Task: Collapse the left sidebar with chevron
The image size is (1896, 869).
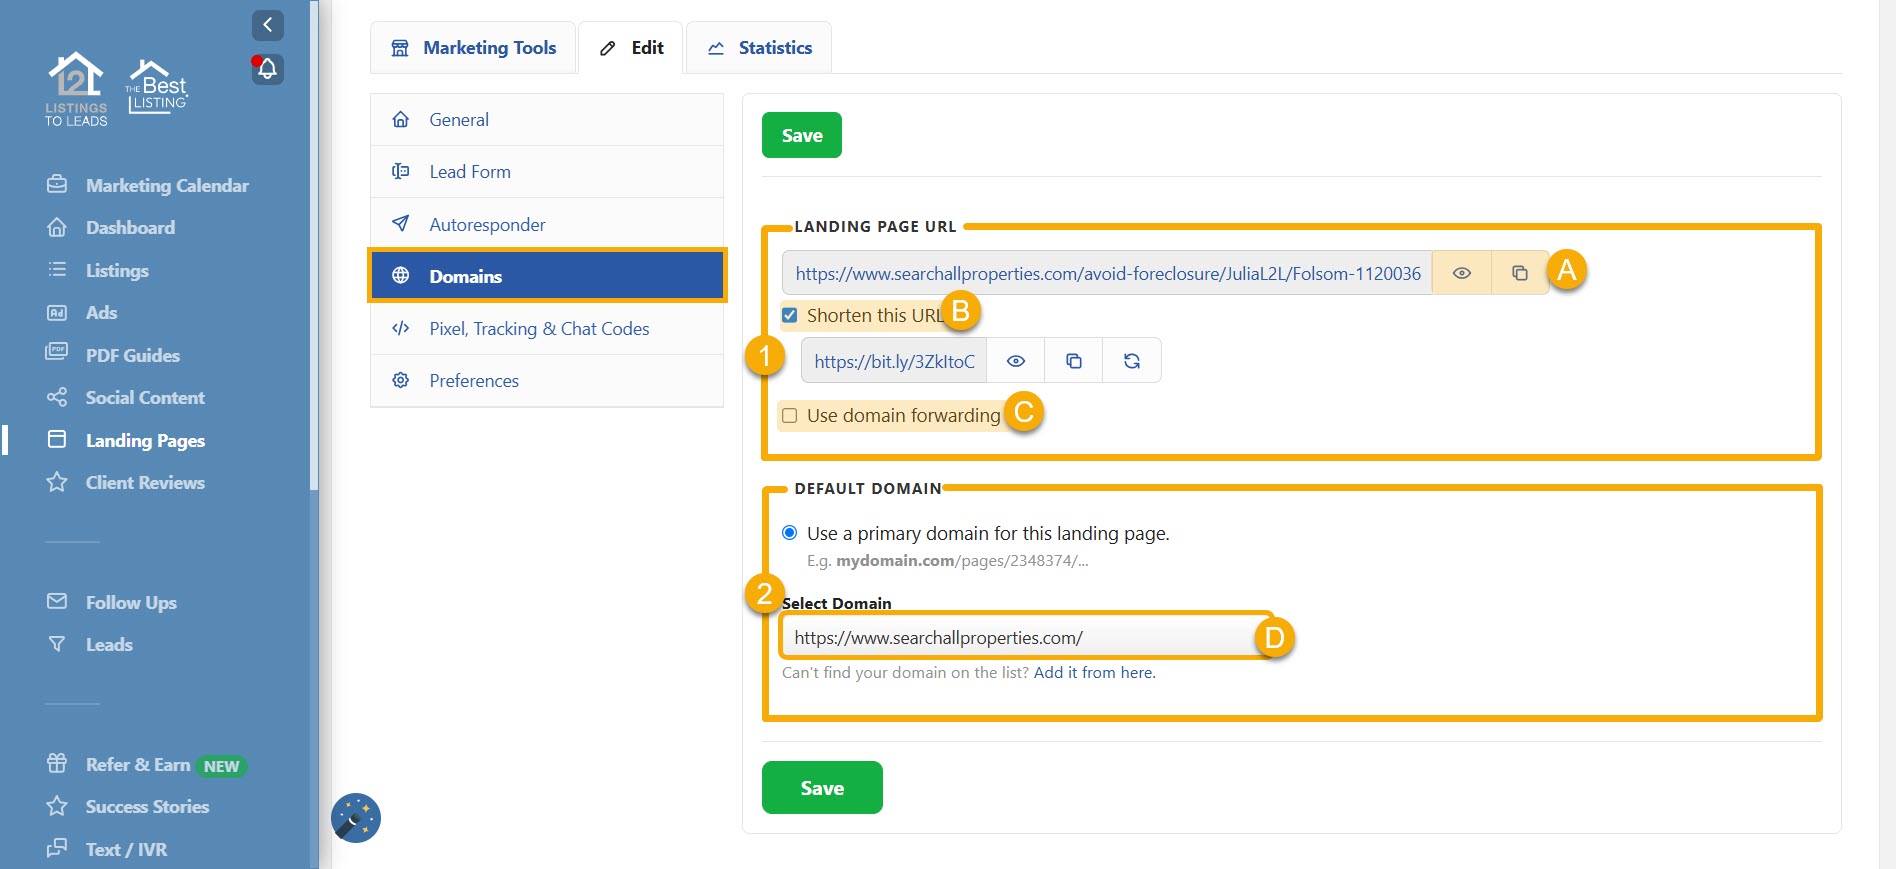Action: [268, 25]
